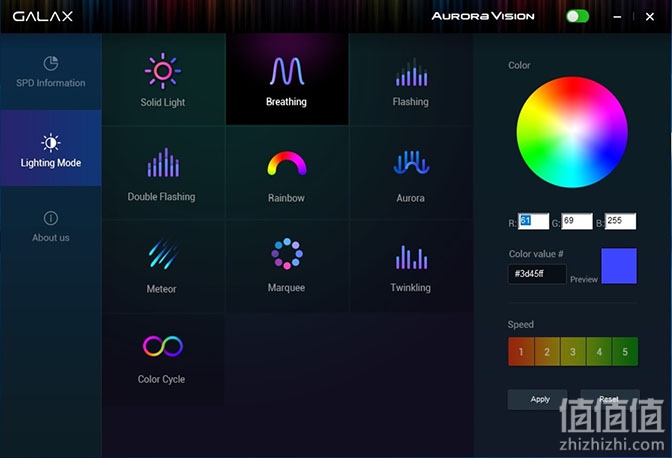Select the Twinkling bars icon
This screenshot has width=672, height=458.
pyautogui.click(x=411, y=257)
